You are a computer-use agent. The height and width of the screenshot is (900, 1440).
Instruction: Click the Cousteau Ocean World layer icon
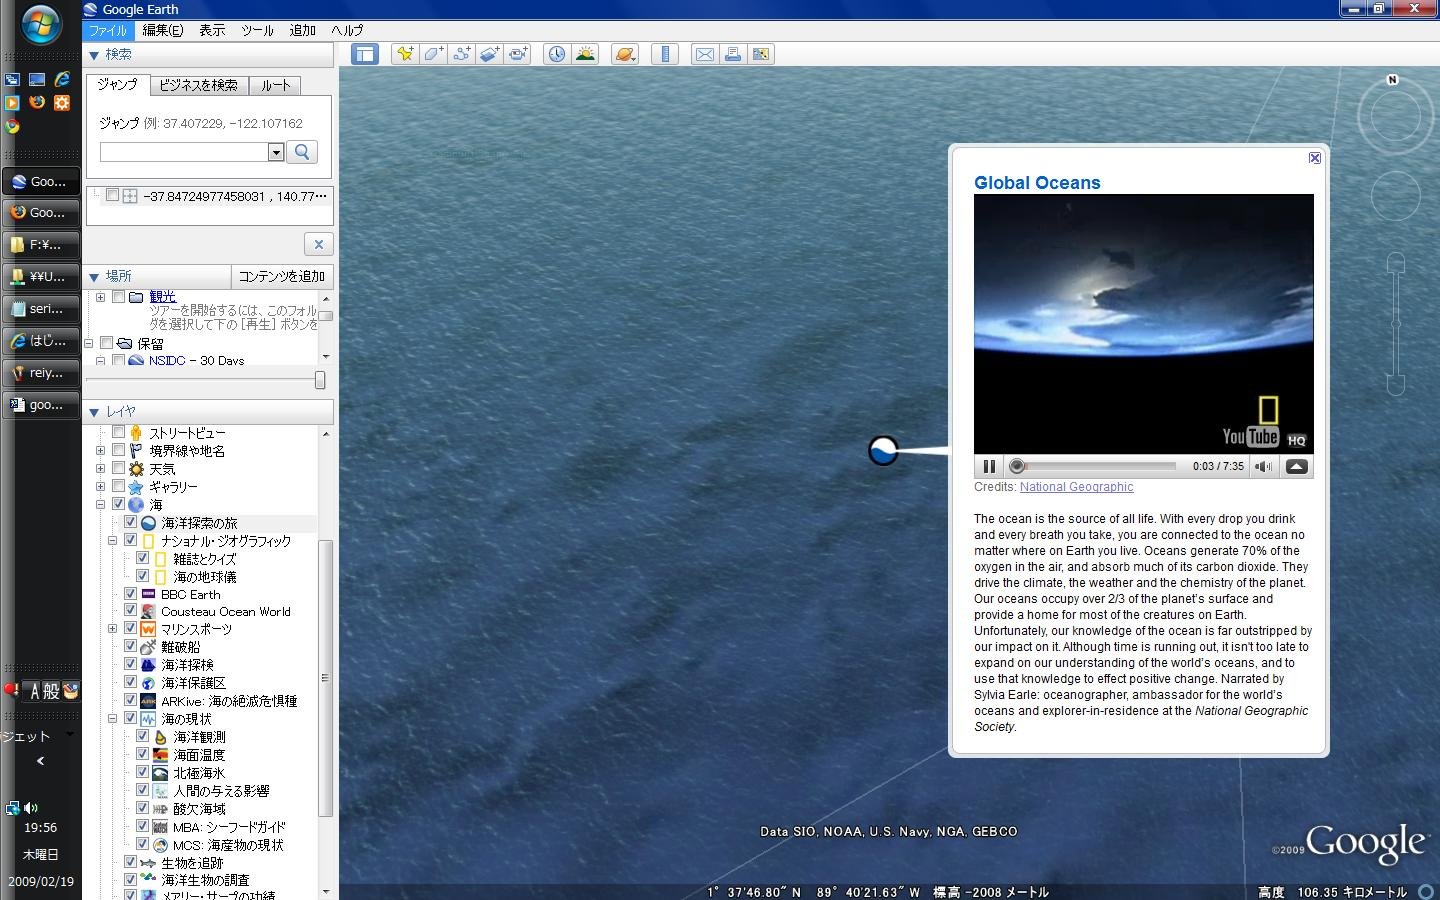coord(148,611)
